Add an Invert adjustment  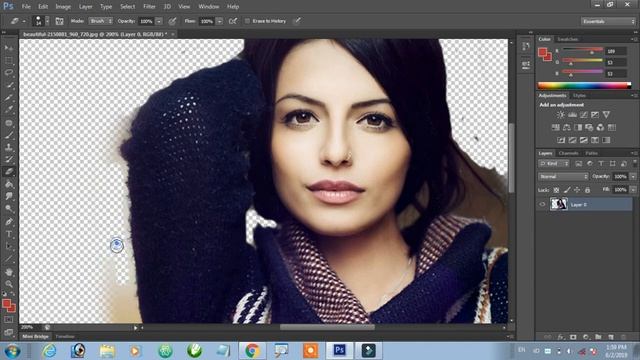pos(561,140)
